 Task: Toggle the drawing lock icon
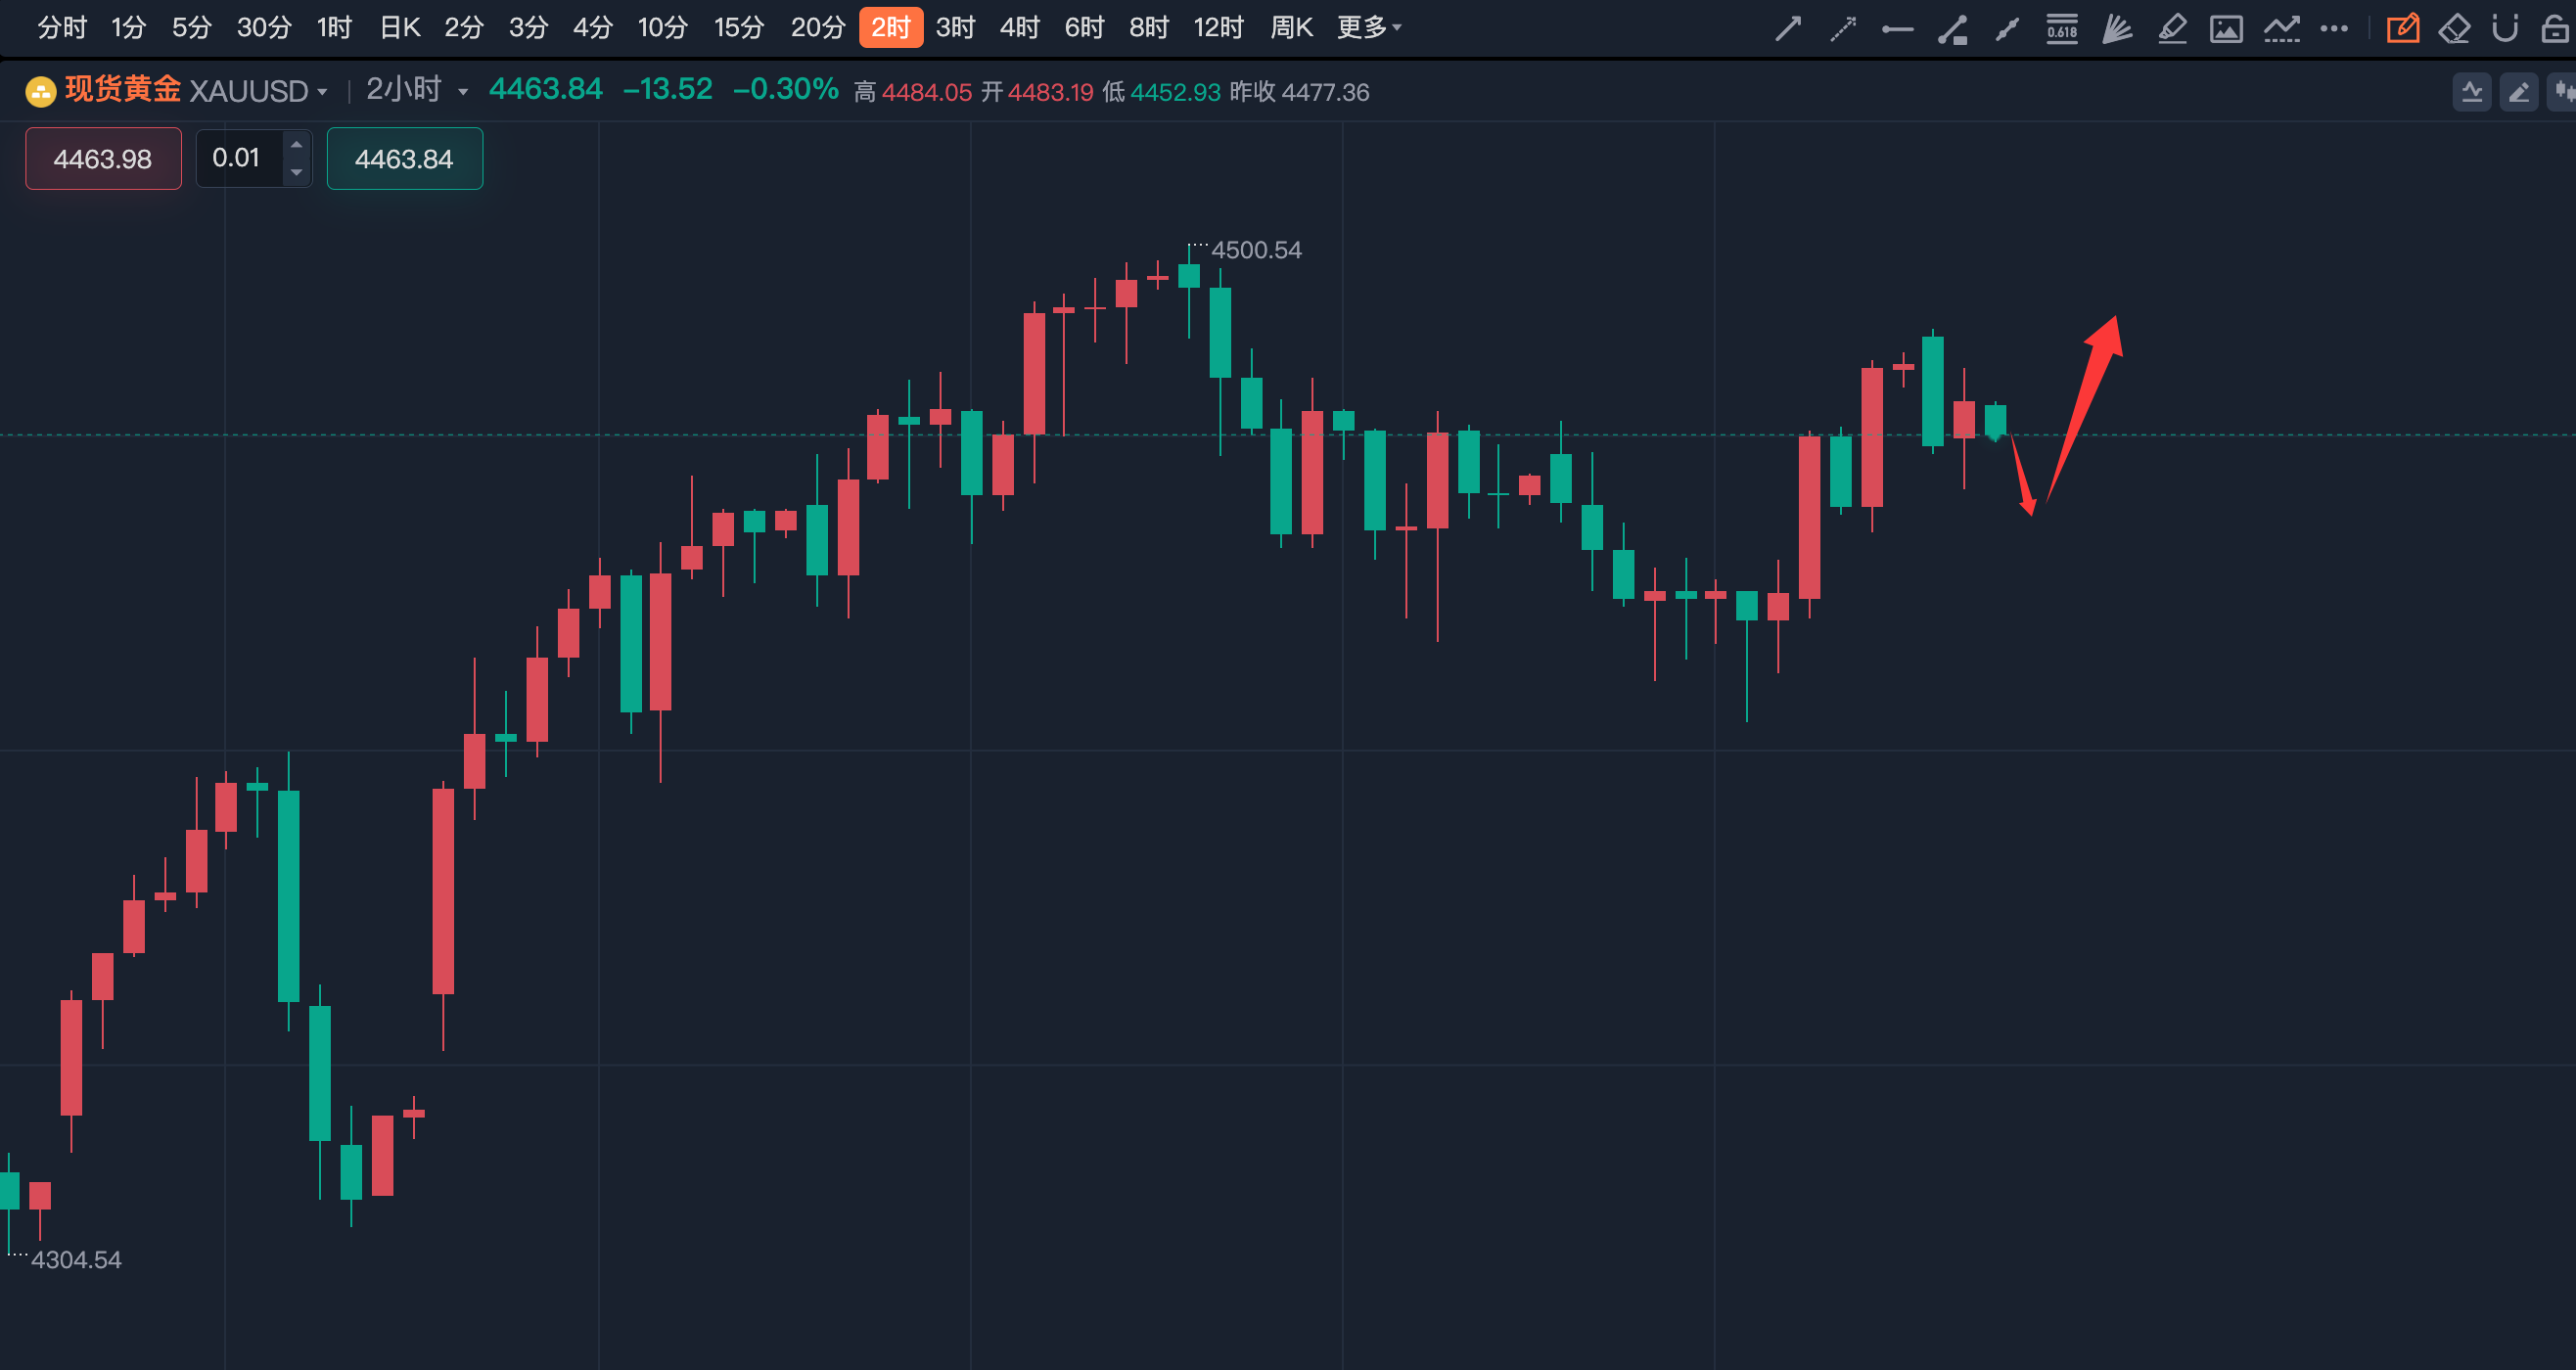[2555, 29]
